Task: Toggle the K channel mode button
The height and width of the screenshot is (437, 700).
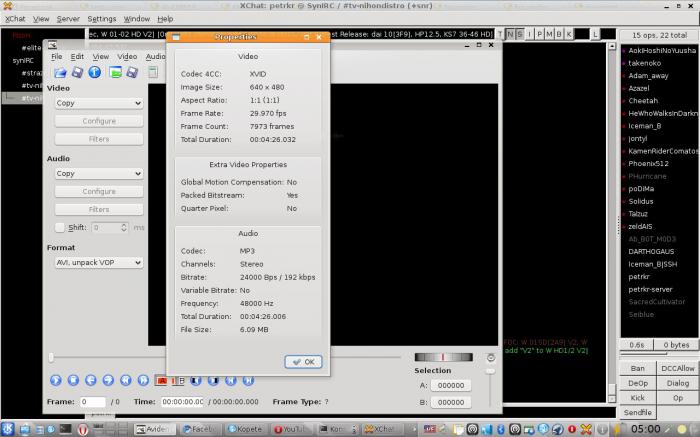Action: point(569,34)
